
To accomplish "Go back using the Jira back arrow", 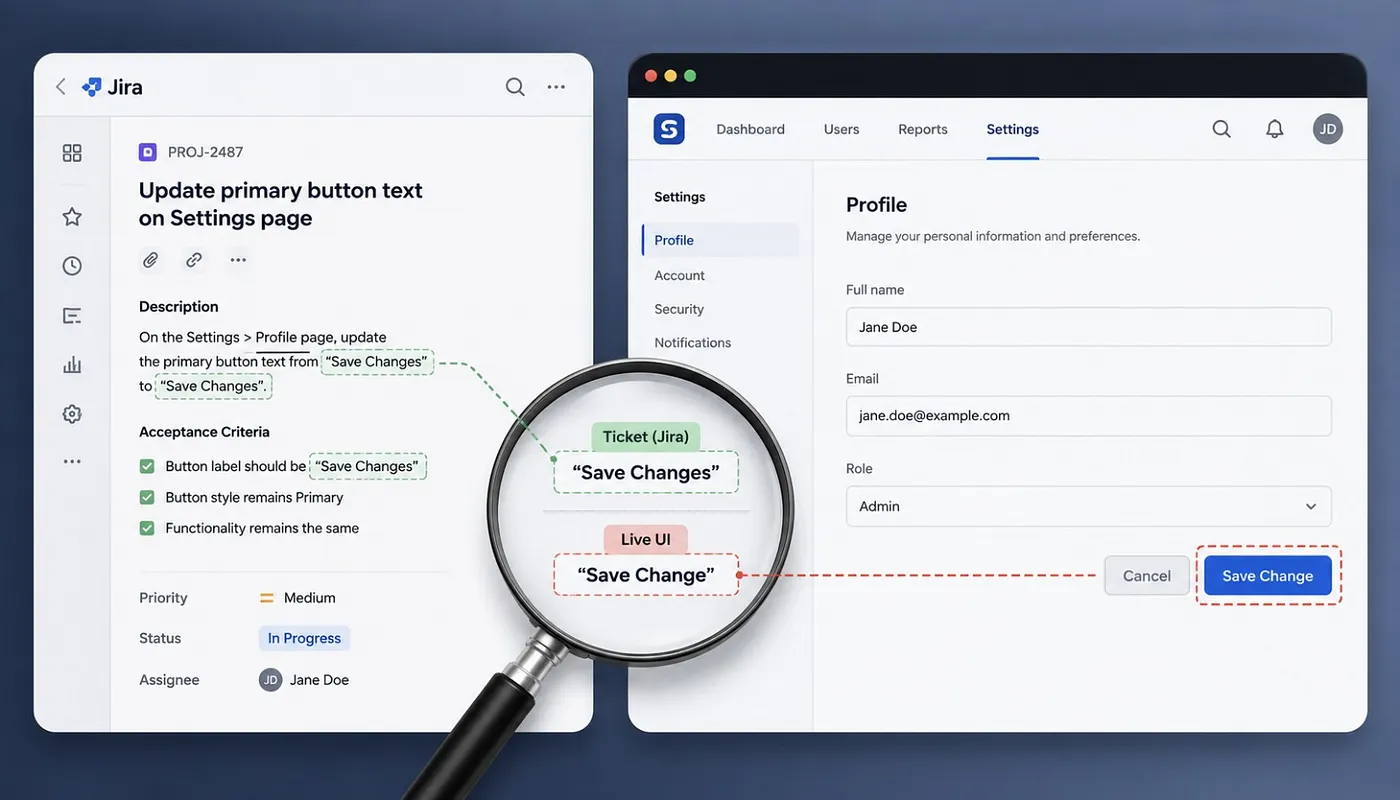I will click(60, 87).
